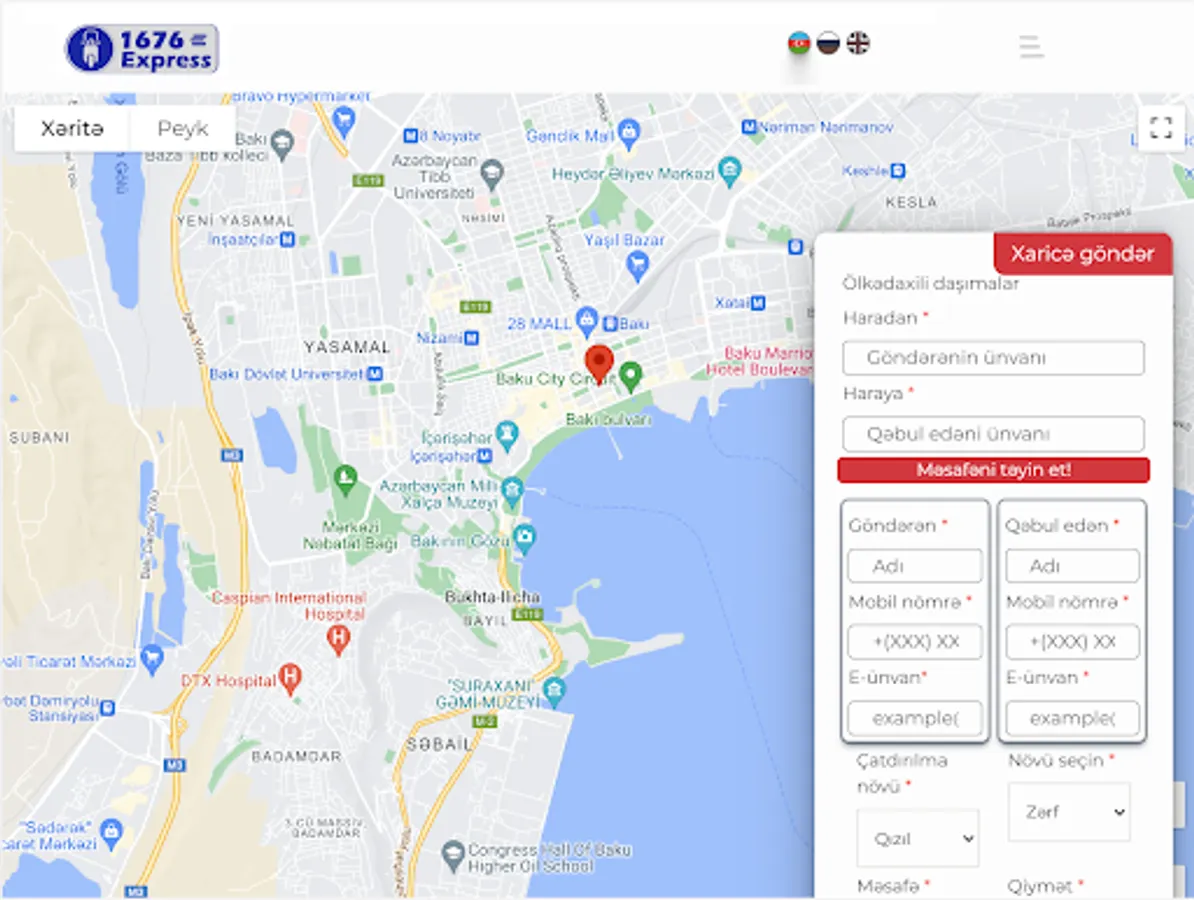This screenshot has width=1194, height=900.
Task: Click the Caspian International Hospital marker
Action: pos(337,640)
